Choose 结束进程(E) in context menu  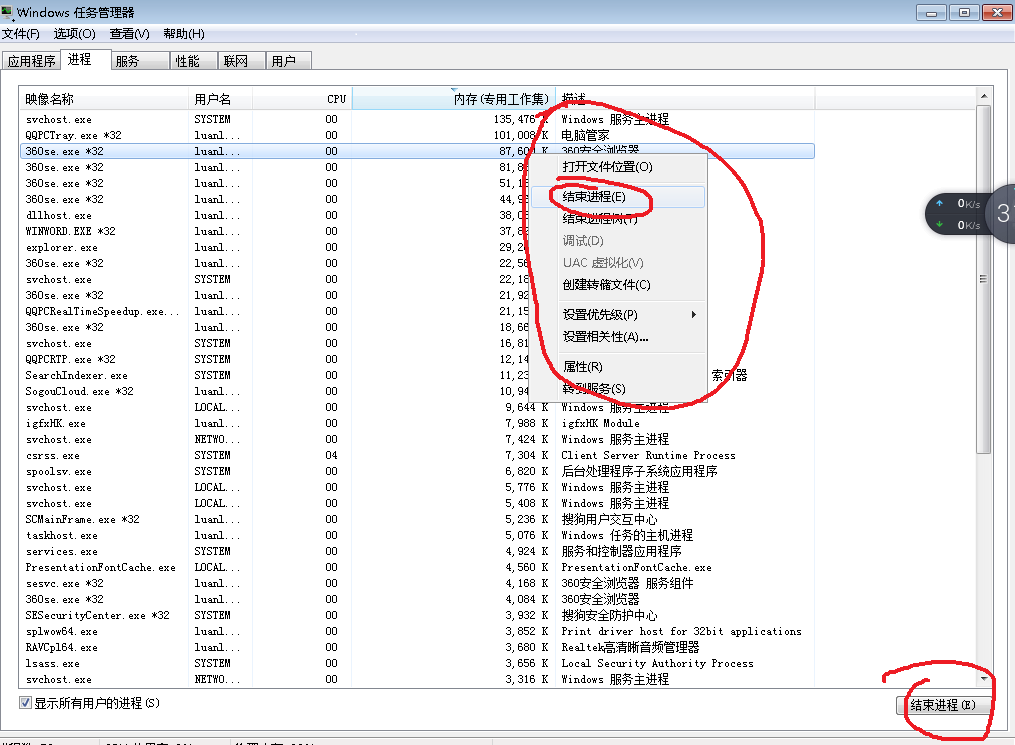[594, 197]
